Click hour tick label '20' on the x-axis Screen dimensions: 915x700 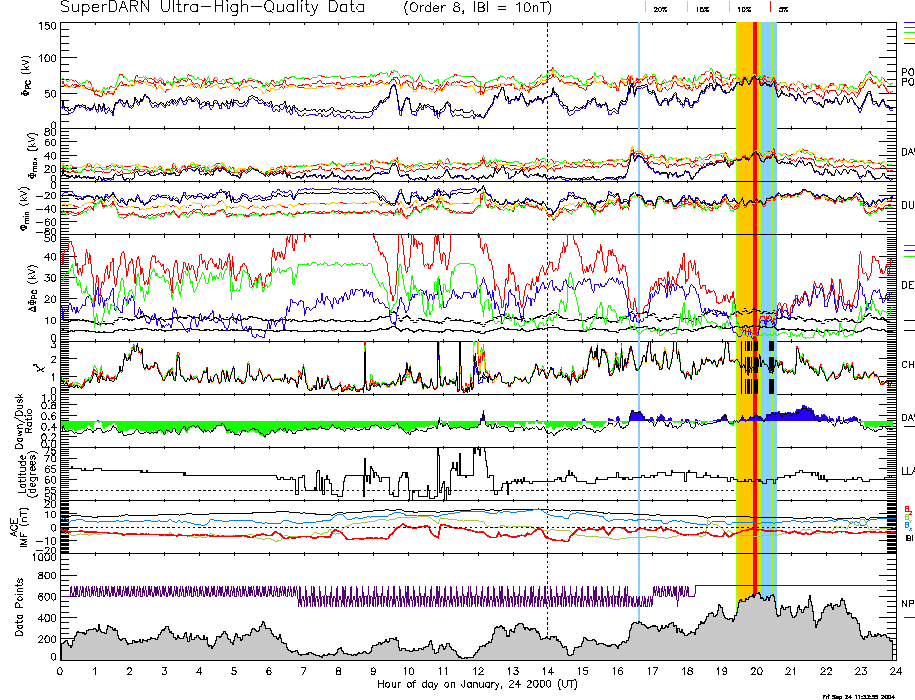[756, 671]
